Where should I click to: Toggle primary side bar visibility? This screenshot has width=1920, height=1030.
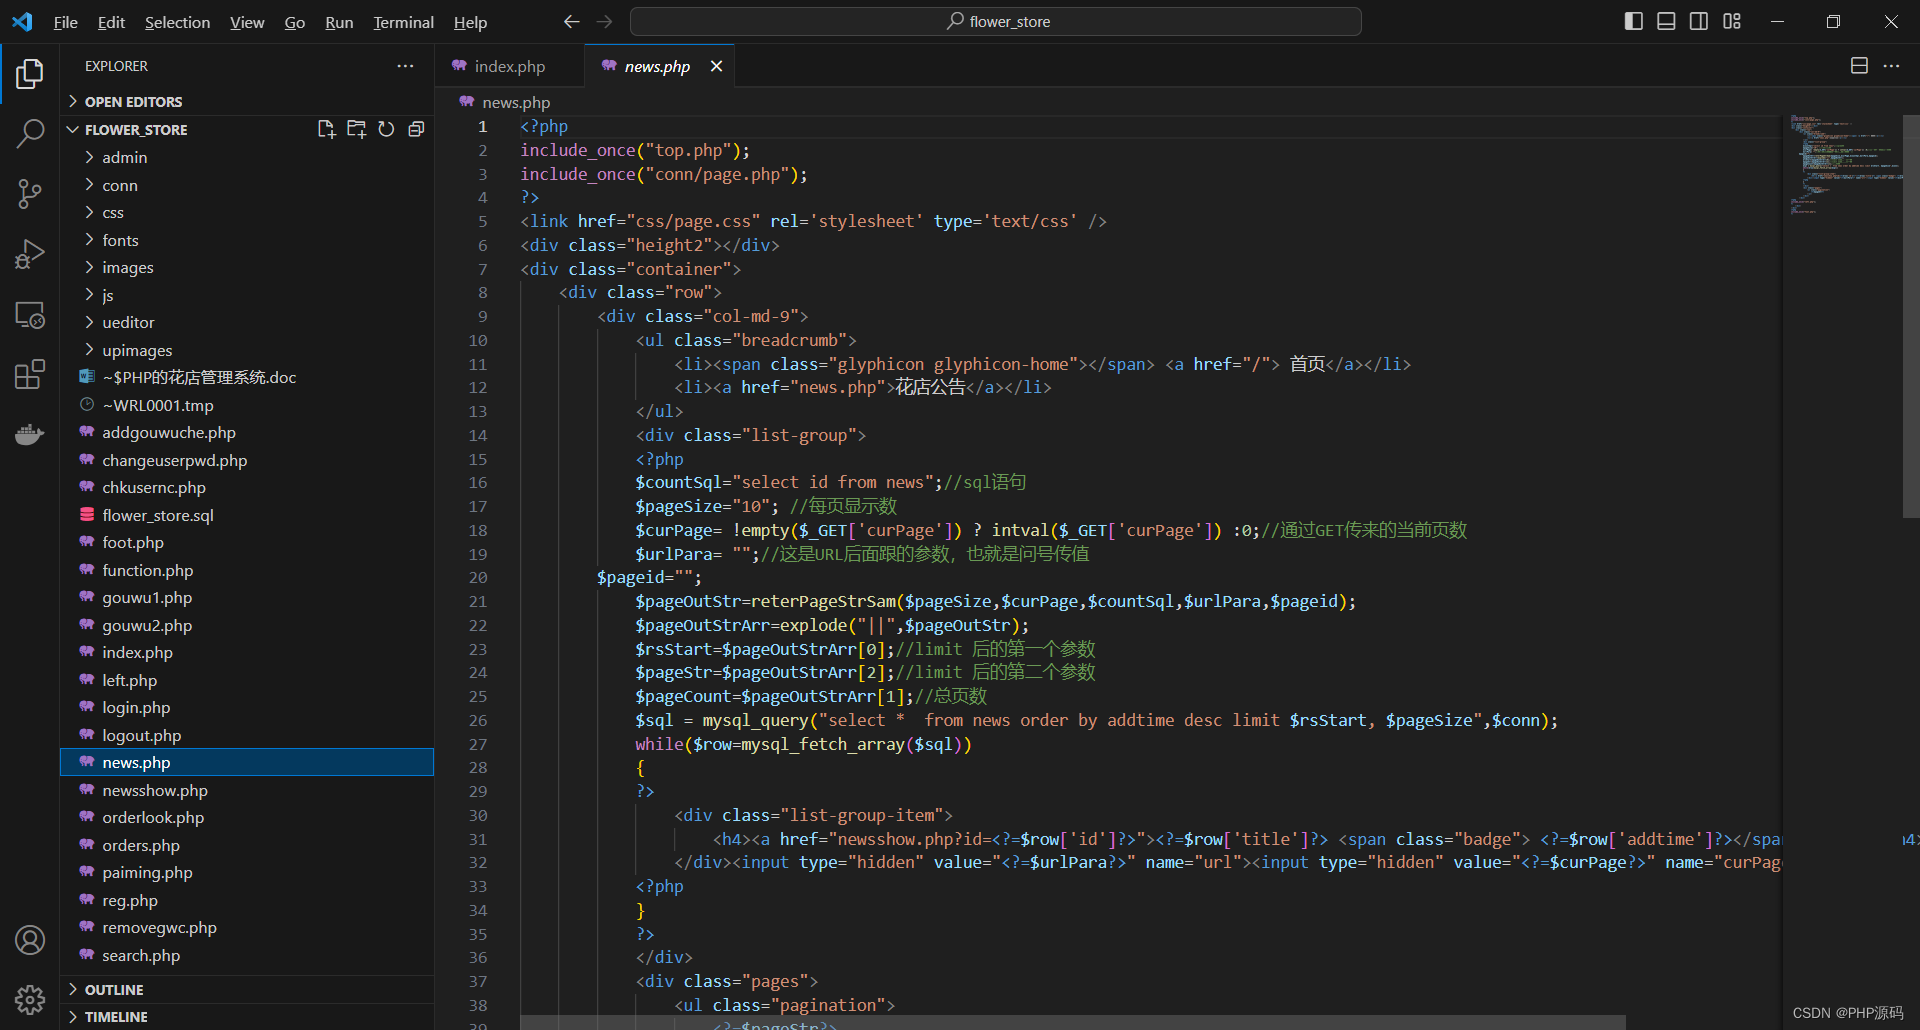1634,21
